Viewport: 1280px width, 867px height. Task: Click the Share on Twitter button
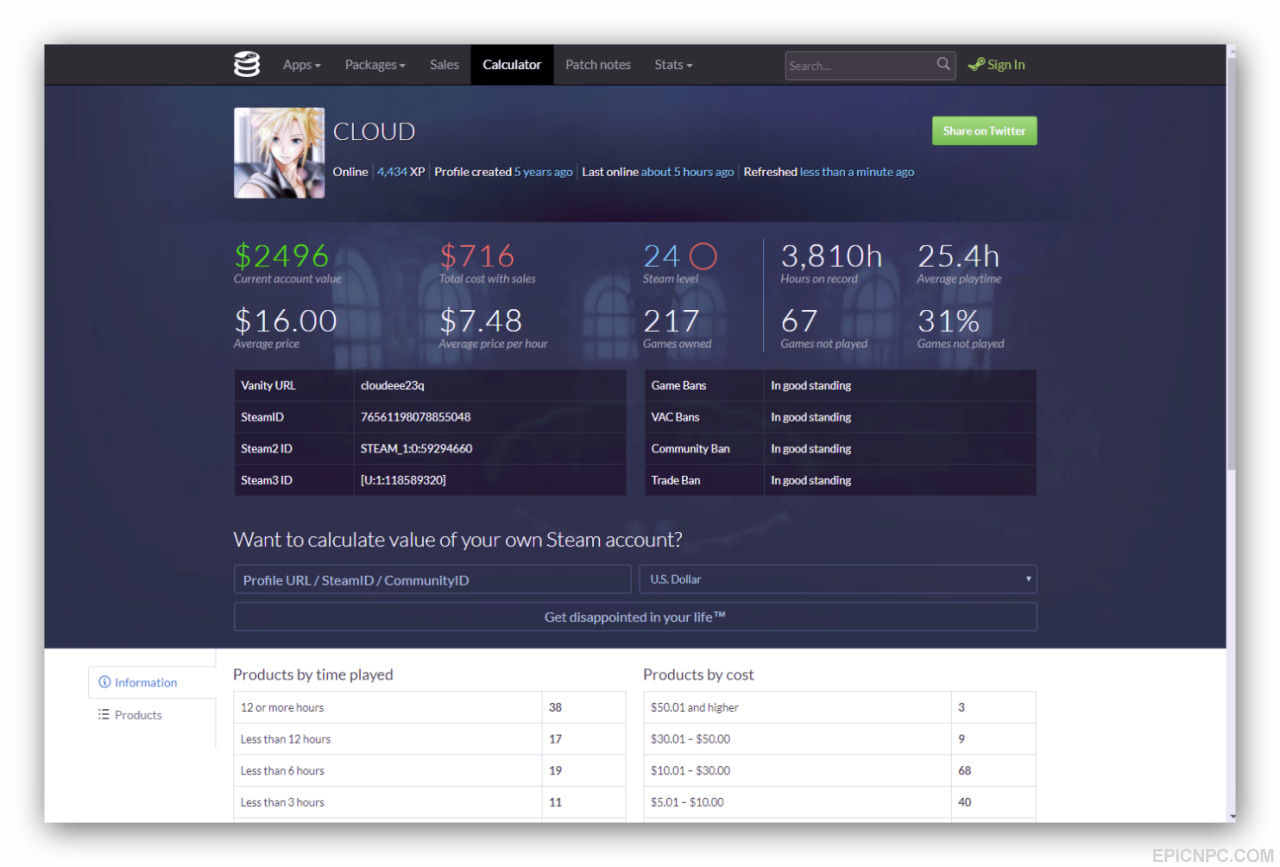[x=984, y=131]
